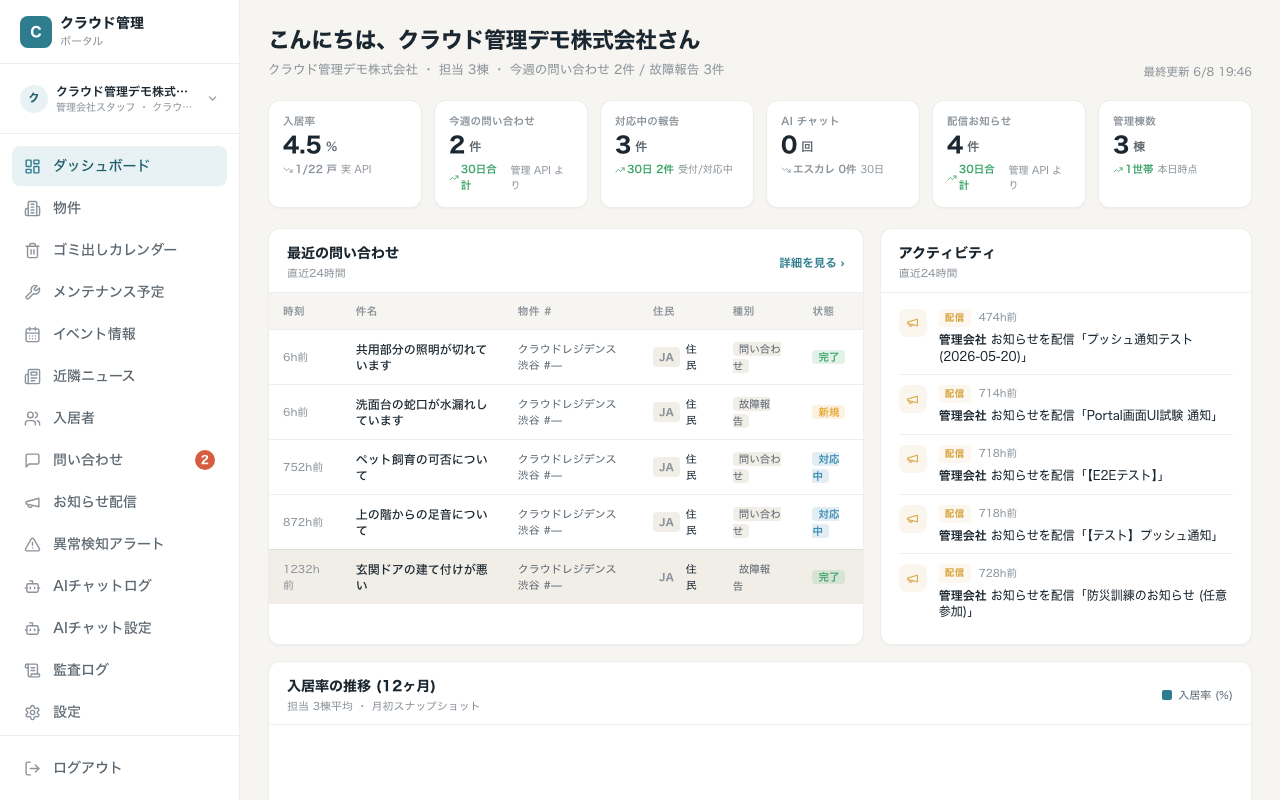This screenshot has width=1280, height=800.
Task: Click the 完了 badge in the 共用部分の照明 row
Action: (828, 357)
